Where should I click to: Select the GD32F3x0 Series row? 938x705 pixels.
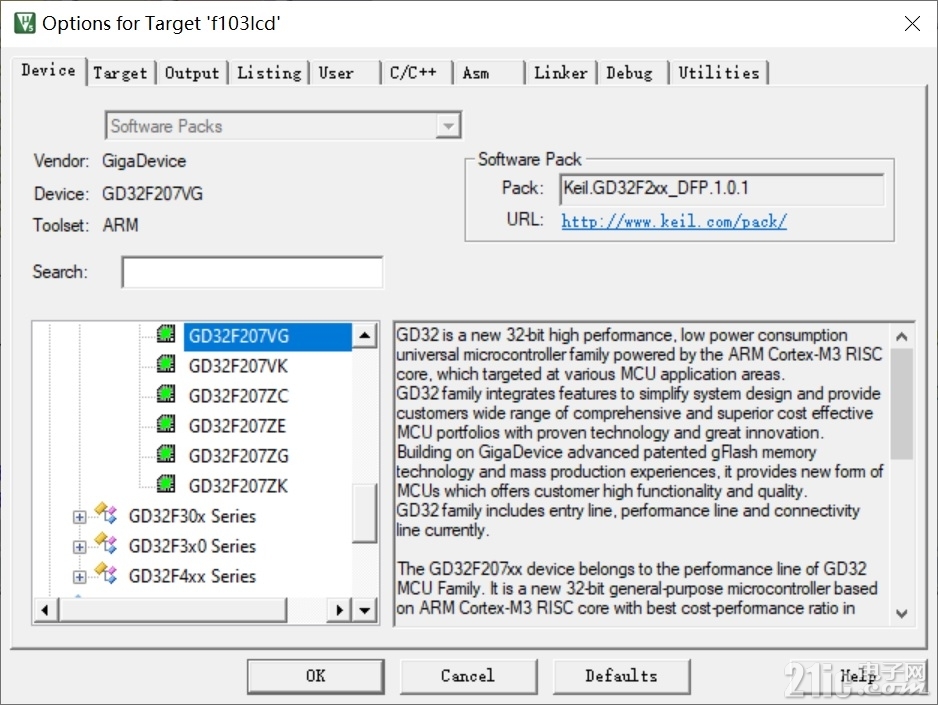(192, 546)
